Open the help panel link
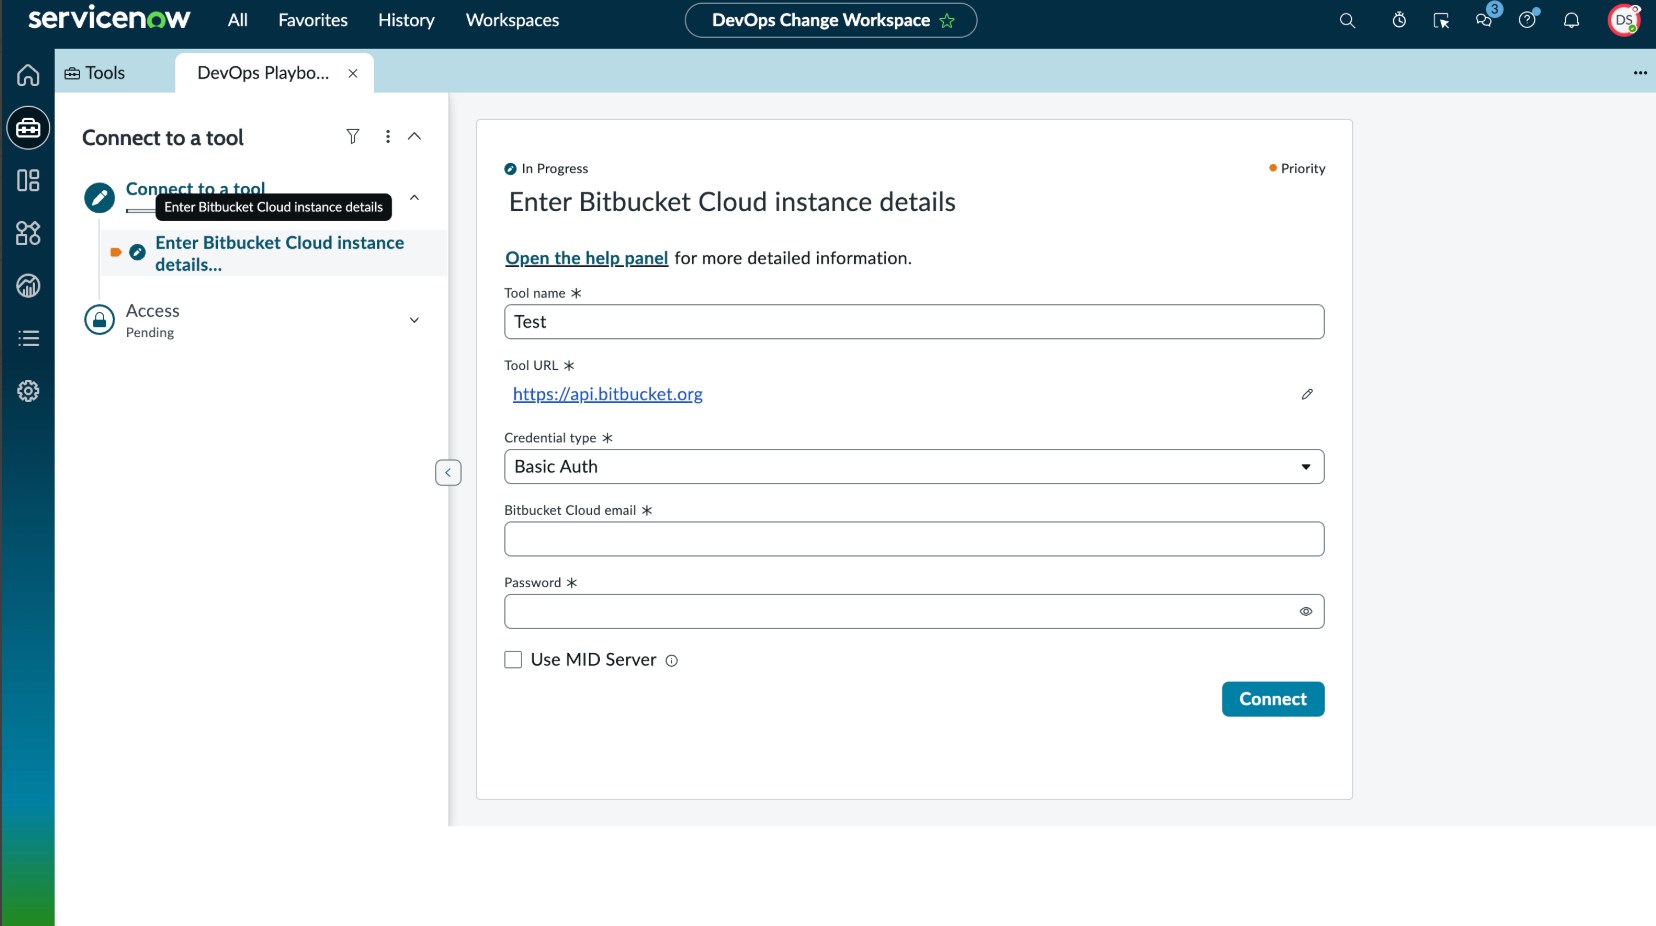This screenshot has width=1656, height=926. tap(587, 258)
